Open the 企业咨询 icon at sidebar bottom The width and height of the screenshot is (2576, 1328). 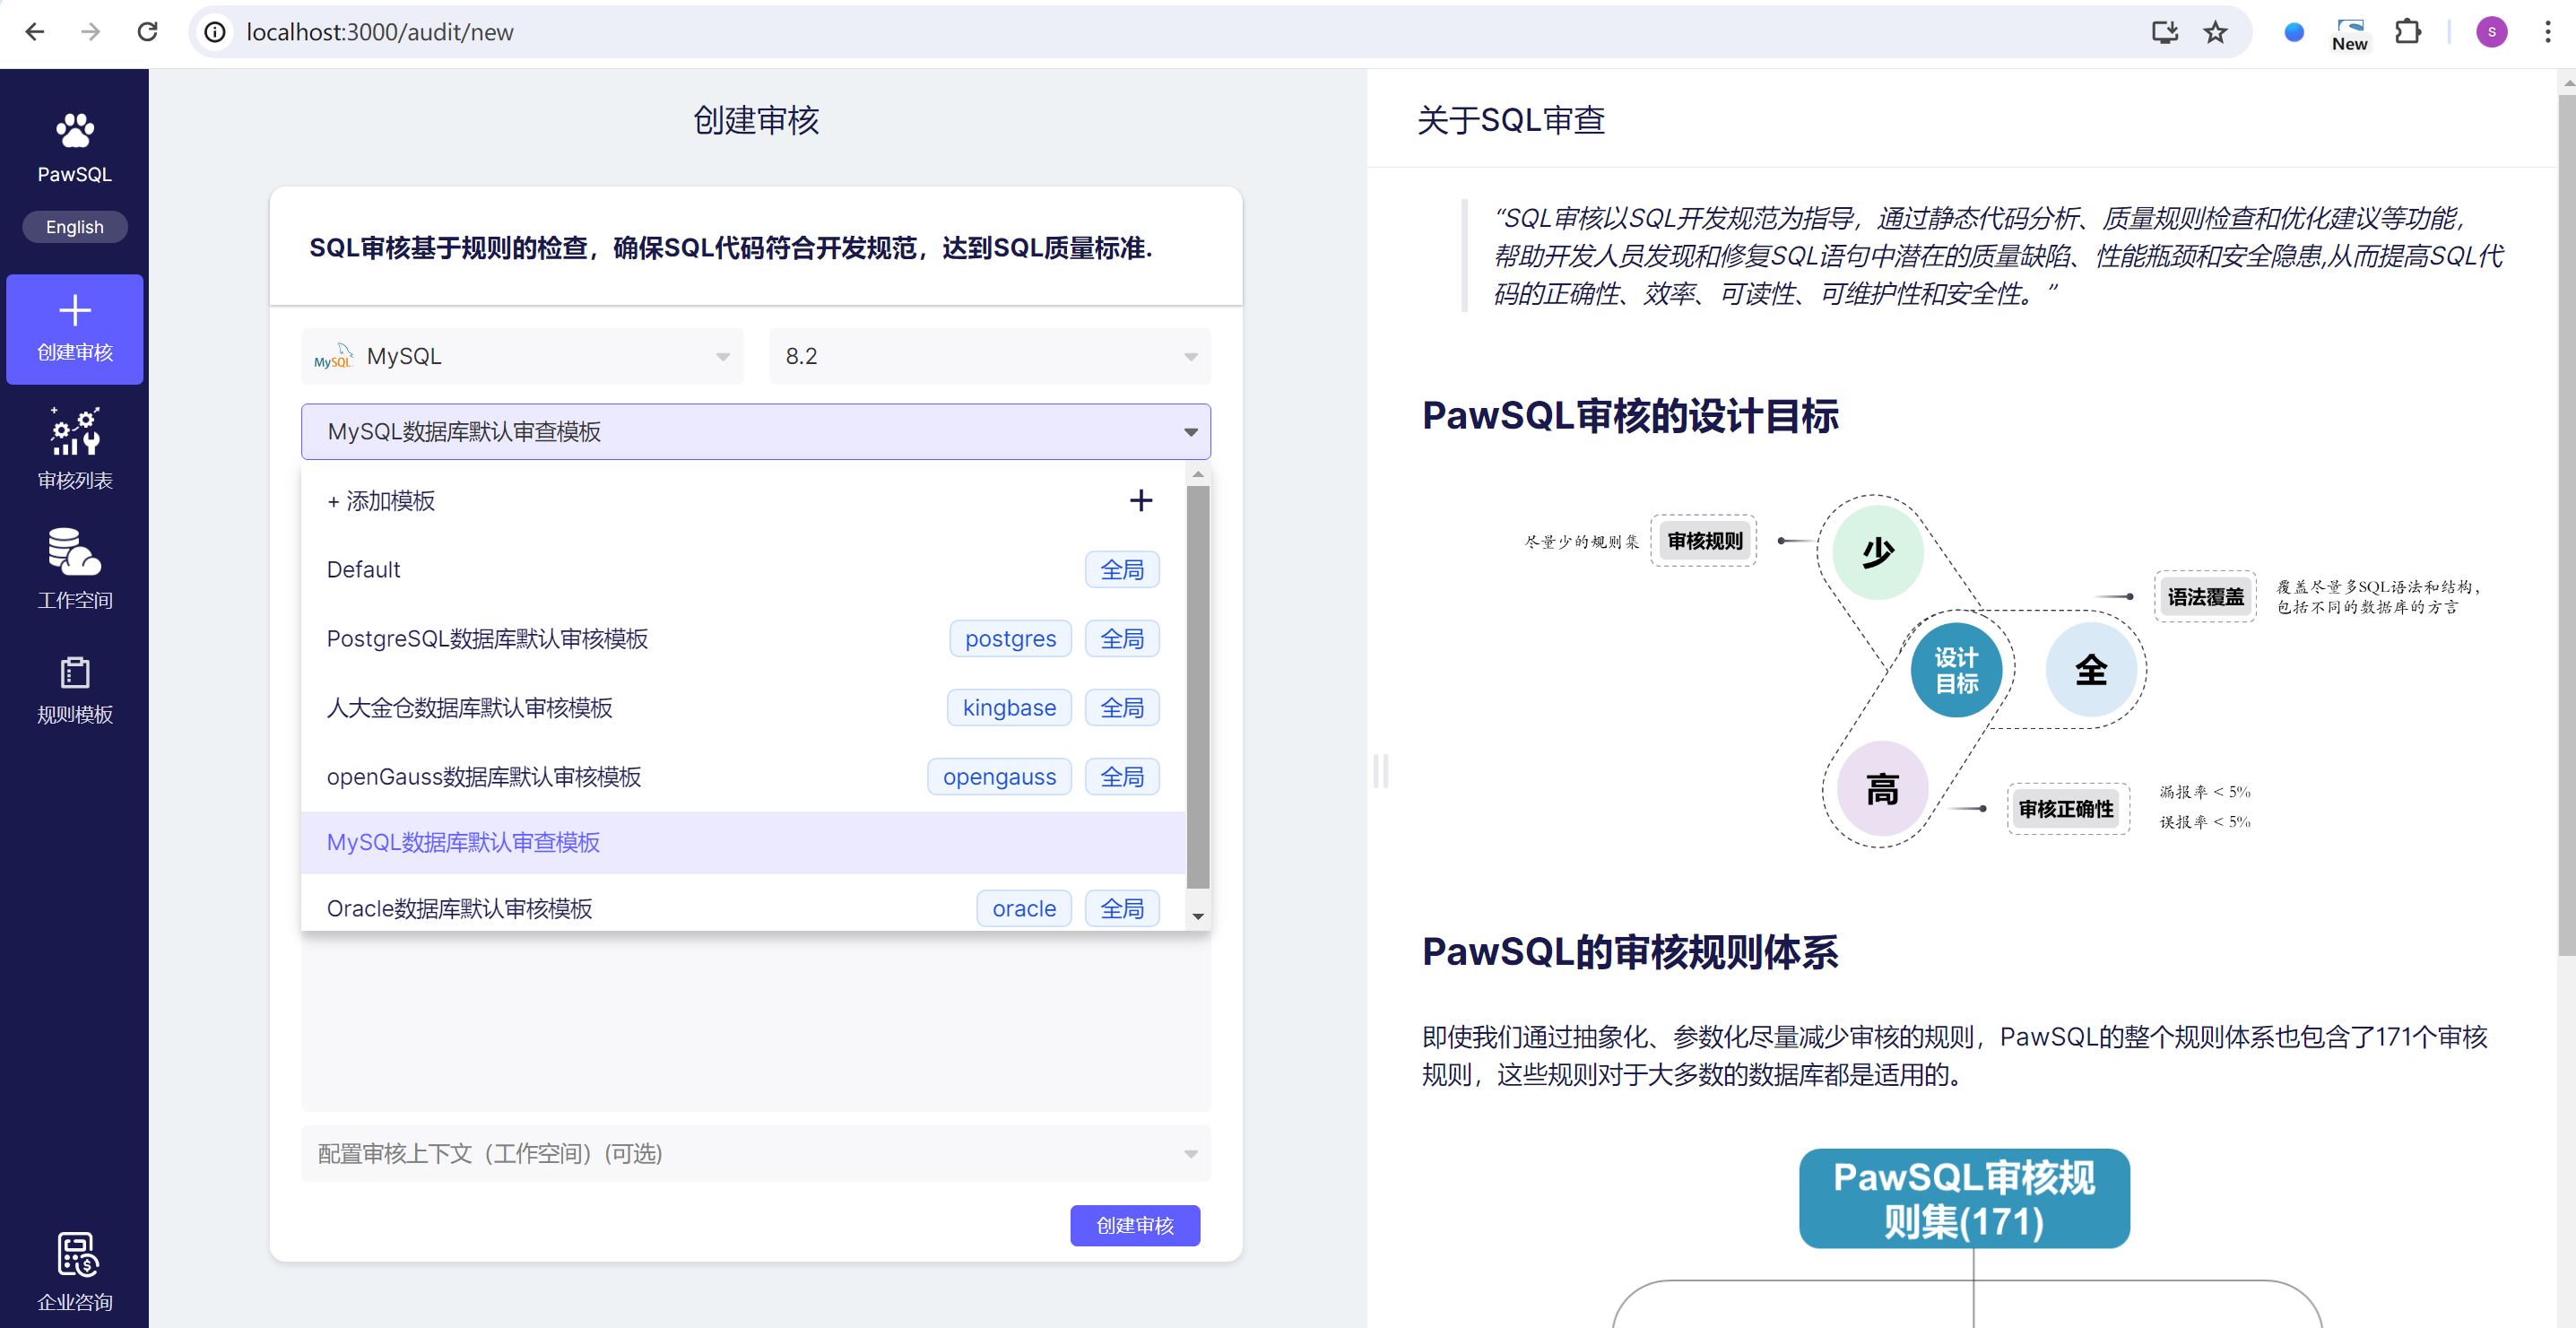(76, 1254)
